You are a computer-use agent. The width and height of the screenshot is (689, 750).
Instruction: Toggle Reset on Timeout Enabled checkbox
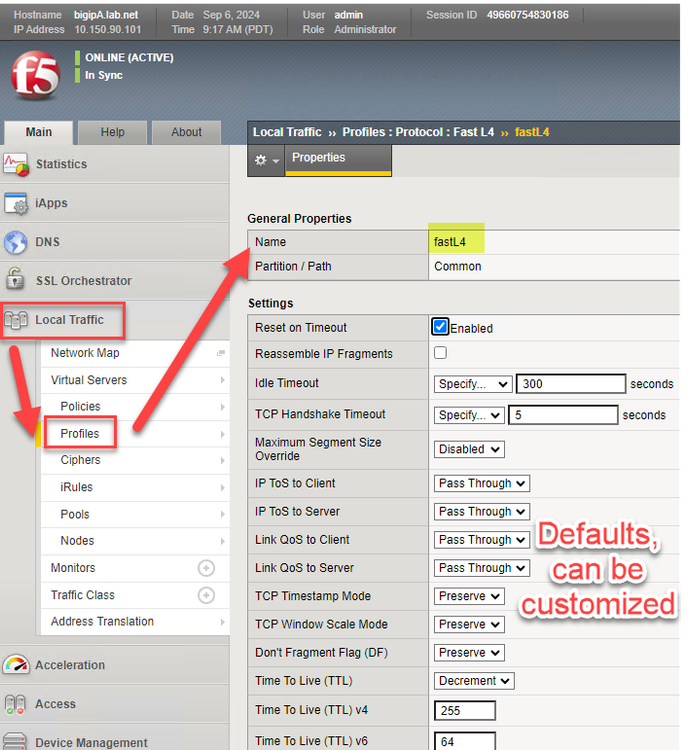(440, 327)
